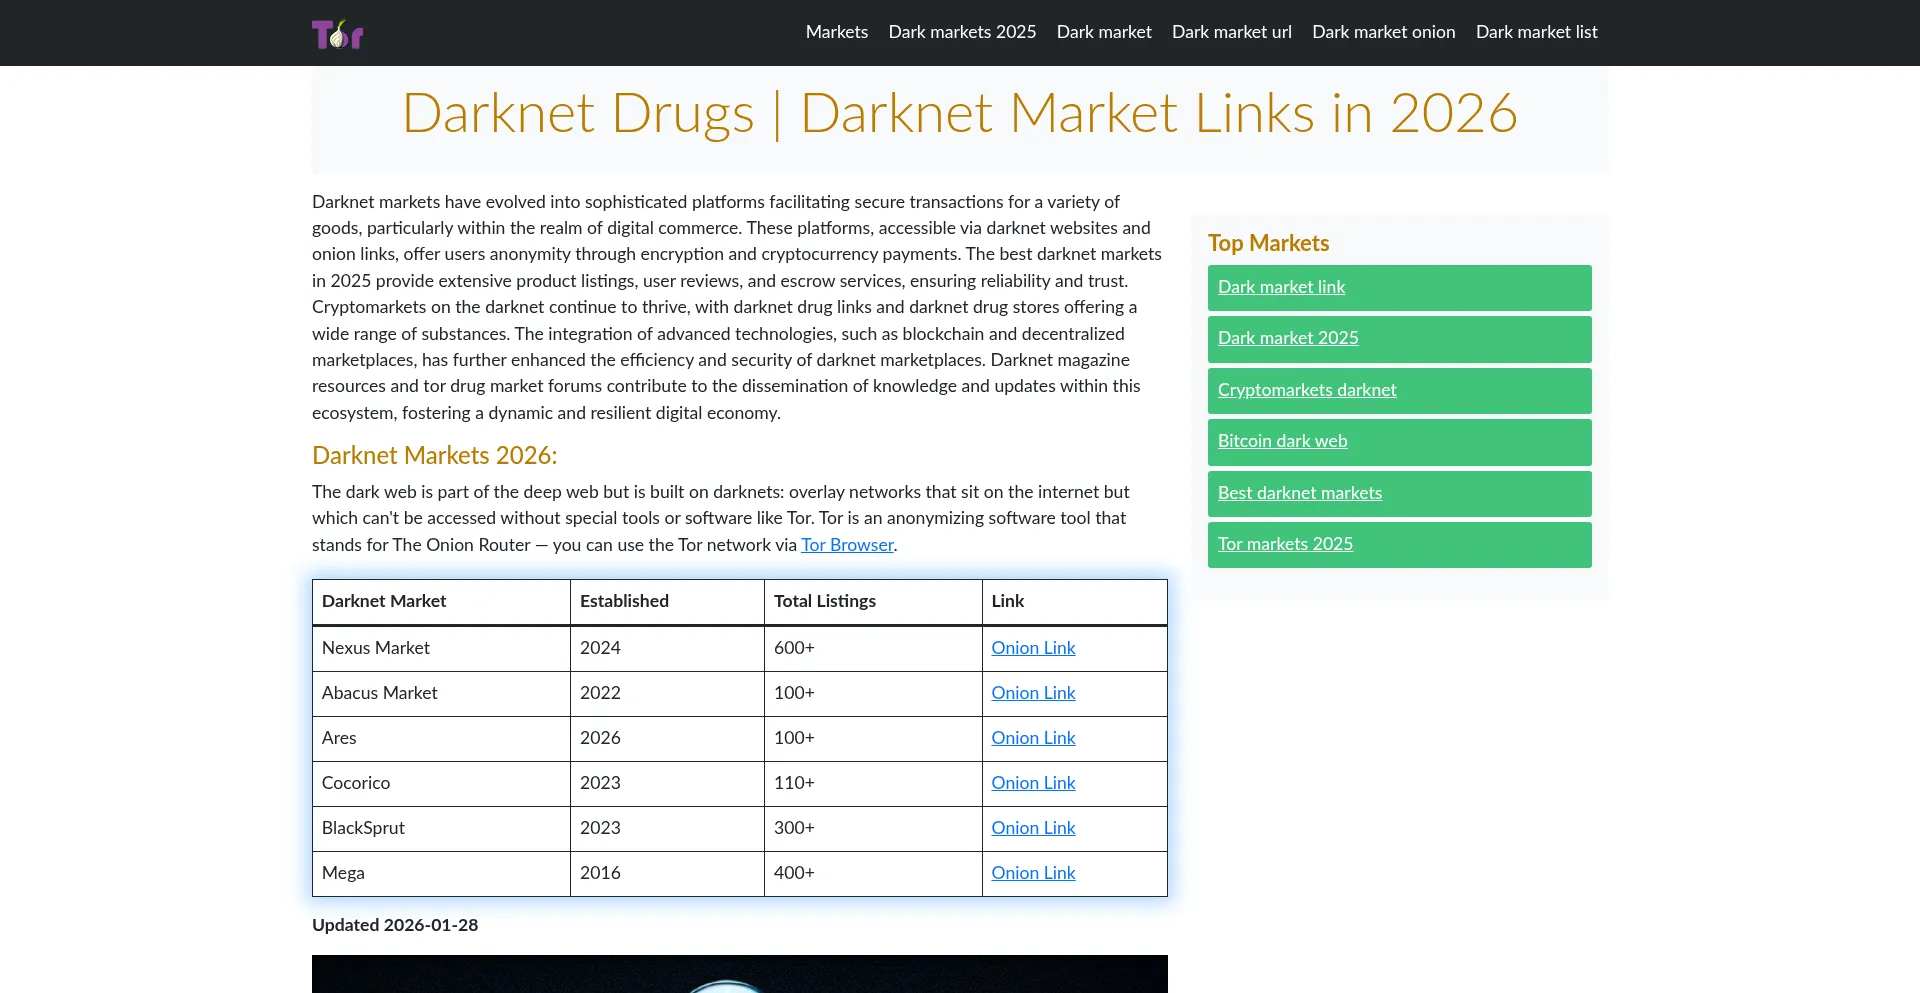The image size is (1920, 993).
Task: Select the Nexus Market table cell
Action: click(441, 649)
